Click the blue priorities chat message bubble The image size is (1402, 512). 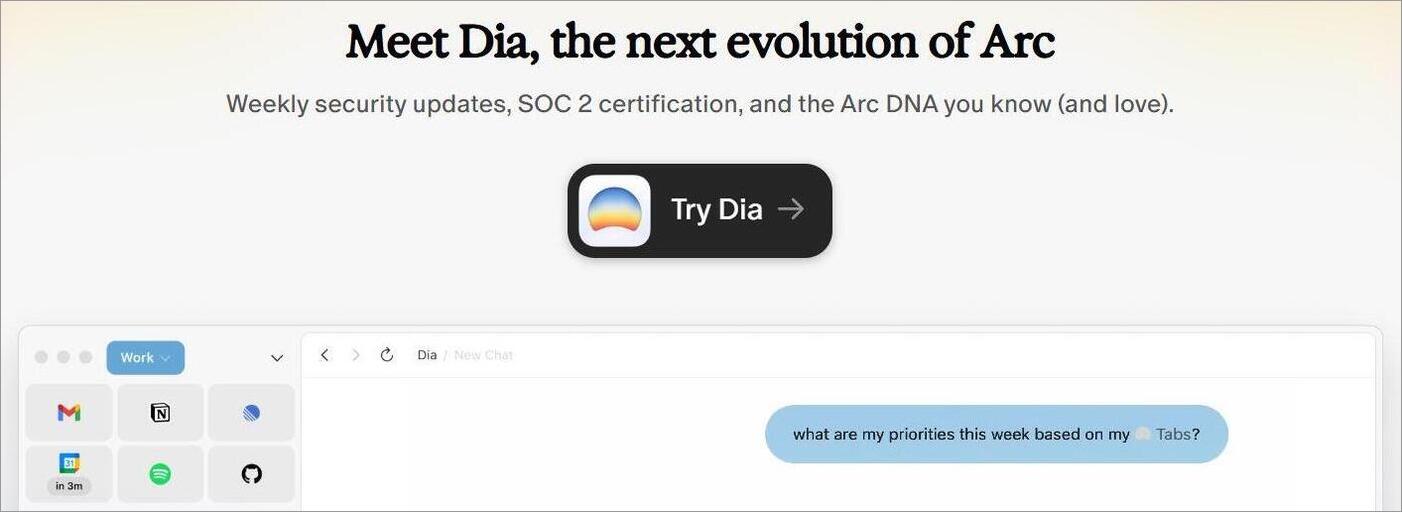(x=996, y=434)
